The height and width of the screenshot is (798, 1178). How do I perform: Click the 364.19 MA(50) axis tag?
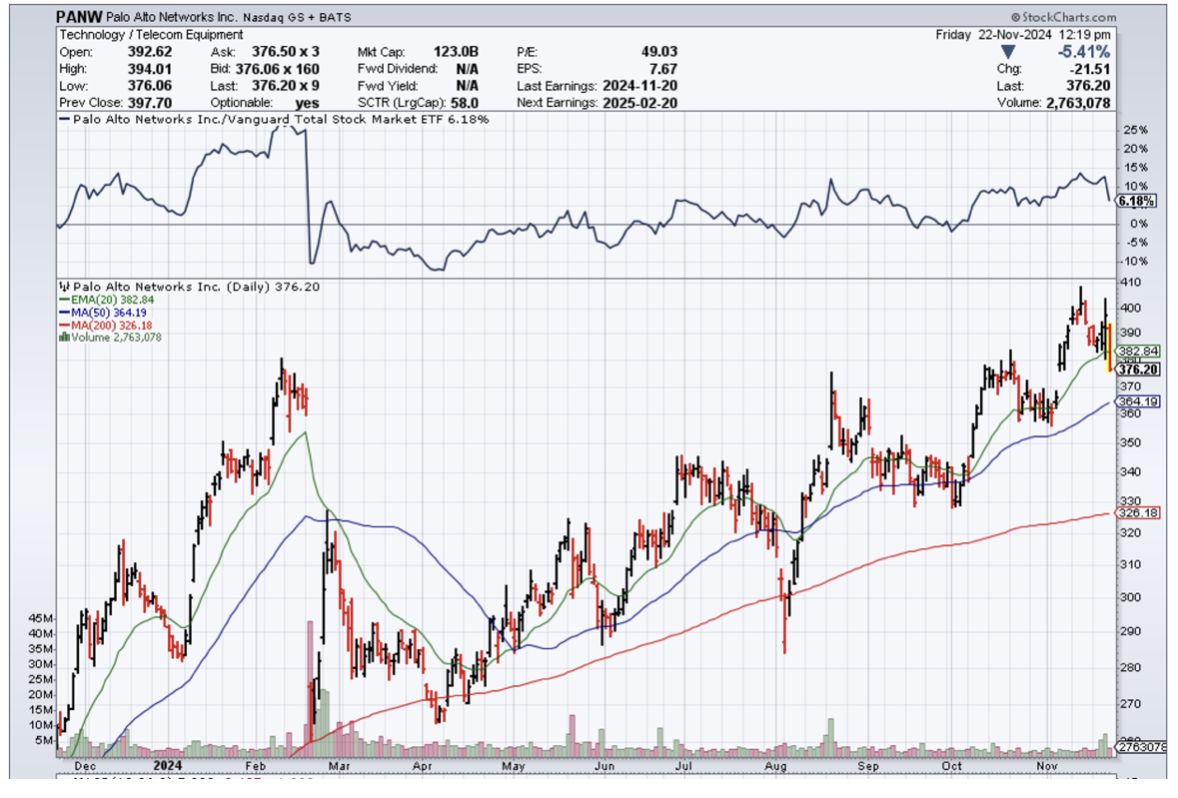(x=1136, y=401)
